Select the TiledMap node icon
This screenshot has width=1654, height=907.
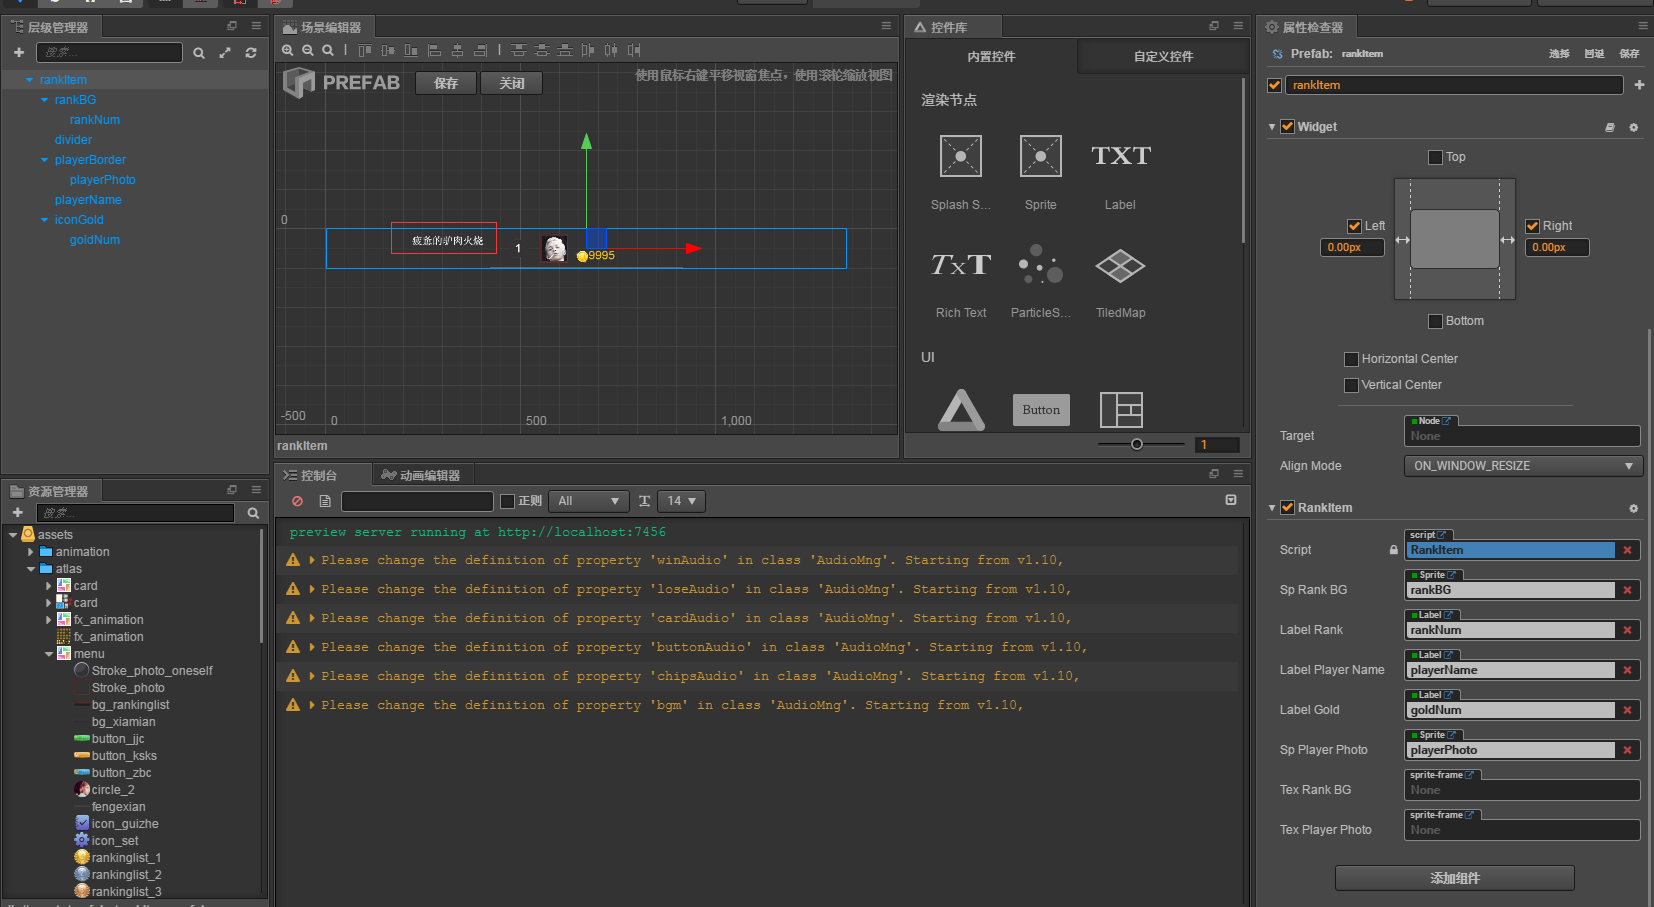(x=1120, y=265)
